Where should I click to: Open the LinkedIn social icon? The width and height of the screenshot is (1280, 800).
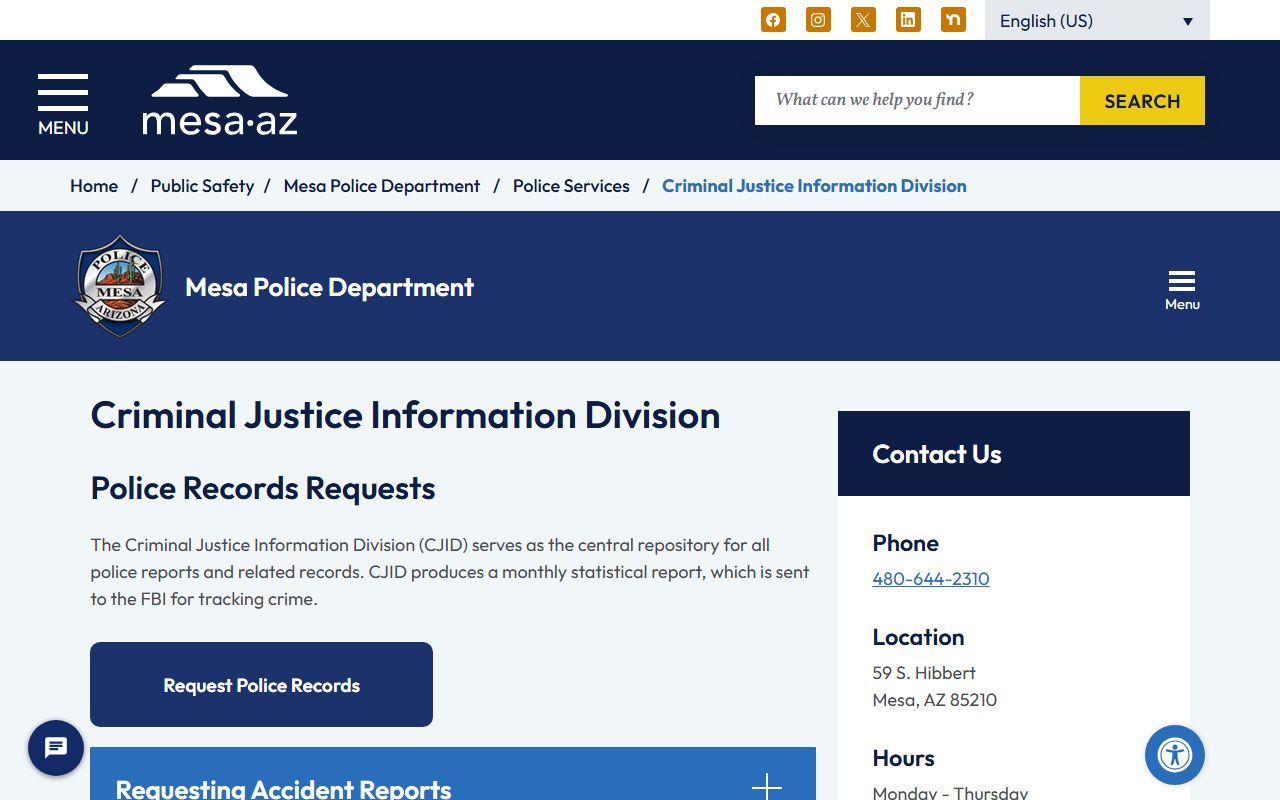[x=908, y=20]
